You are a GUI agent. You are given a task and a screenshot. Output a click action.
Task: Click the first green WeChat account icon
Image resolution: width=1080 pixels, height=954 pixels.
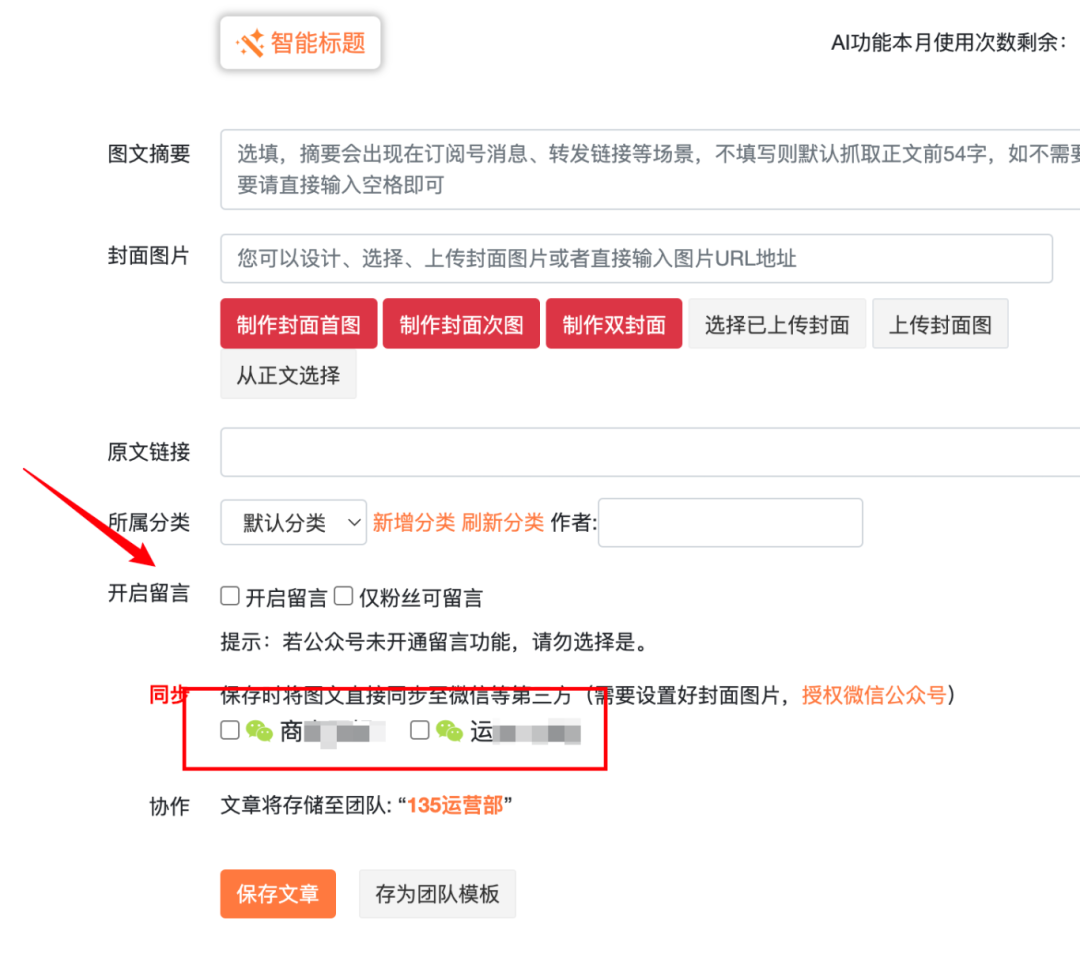pyautogui.click(x=259, y=731)
